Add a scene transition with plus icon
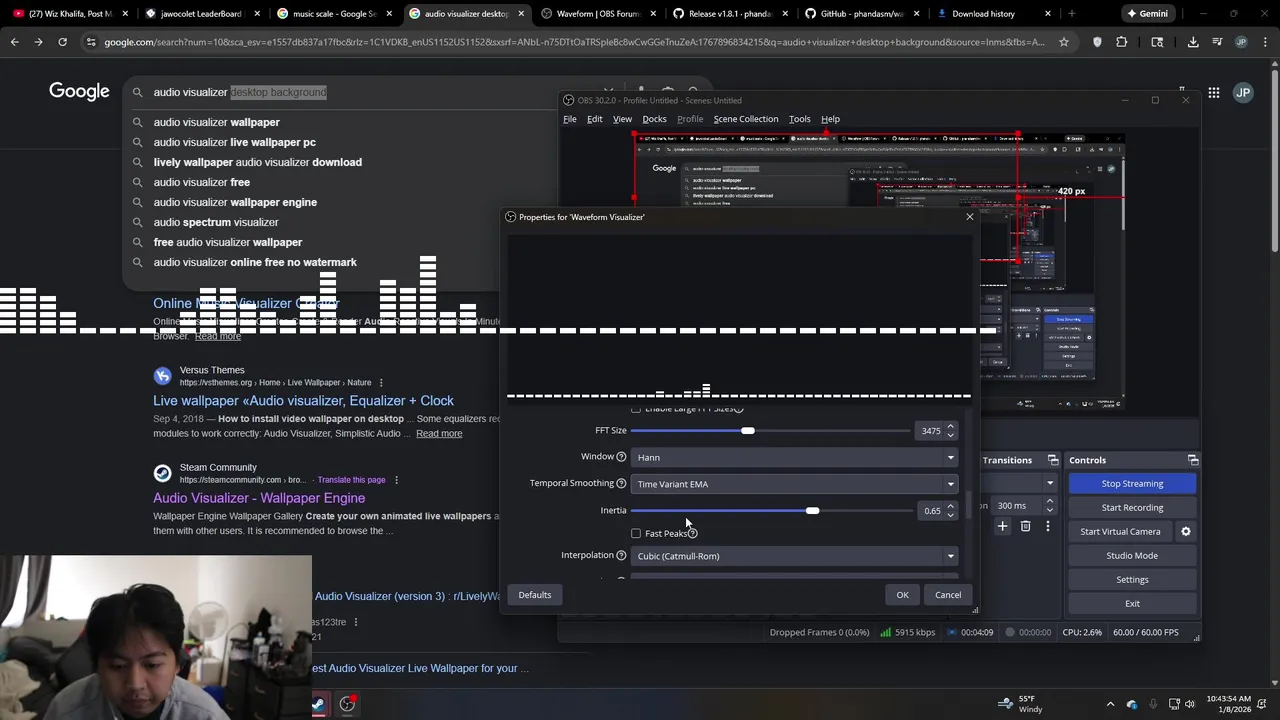This screenshot has width=1280, height=720. (1002, 526)
